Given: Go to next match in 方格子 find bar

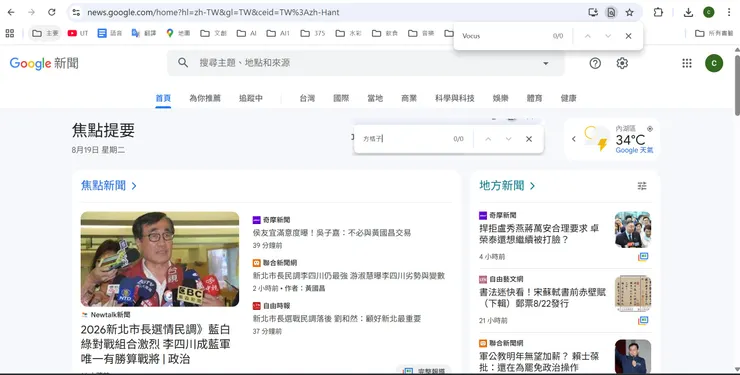Looking at the screenshot, I should pos(508,139).
